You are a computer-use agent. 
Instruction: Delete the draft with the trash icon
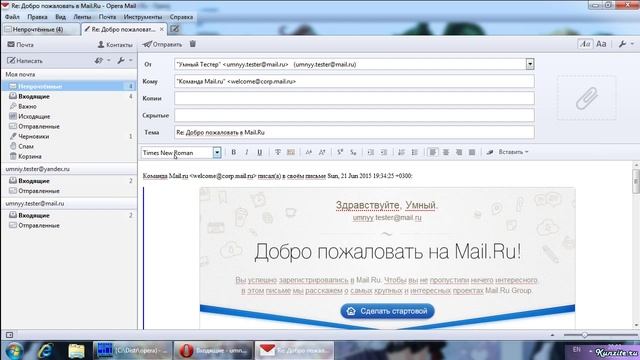coord(193,44)
